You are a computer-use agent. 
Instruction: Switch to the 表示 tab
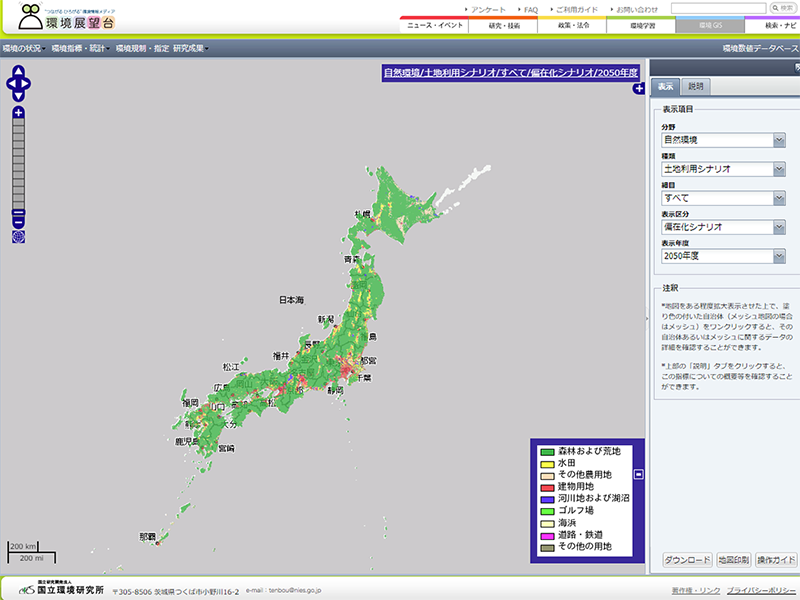(665, 87)
